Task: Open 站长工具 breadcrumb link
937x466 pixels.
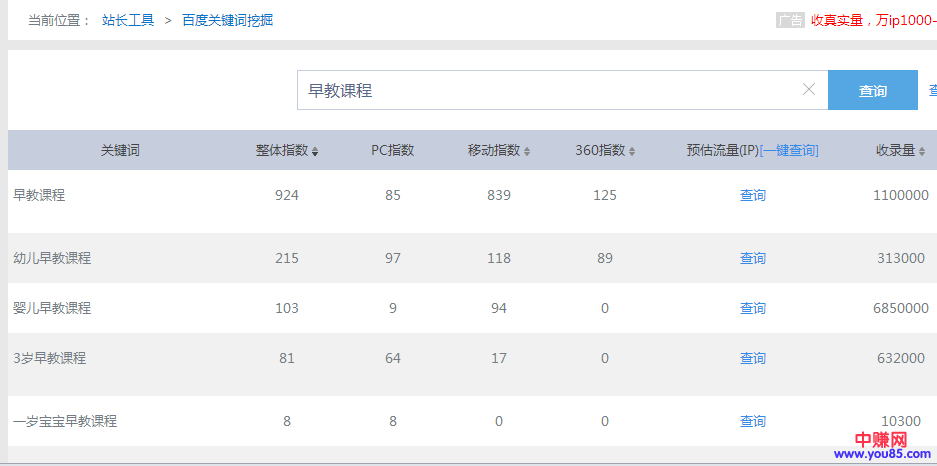Action: [x=128, y=20]
